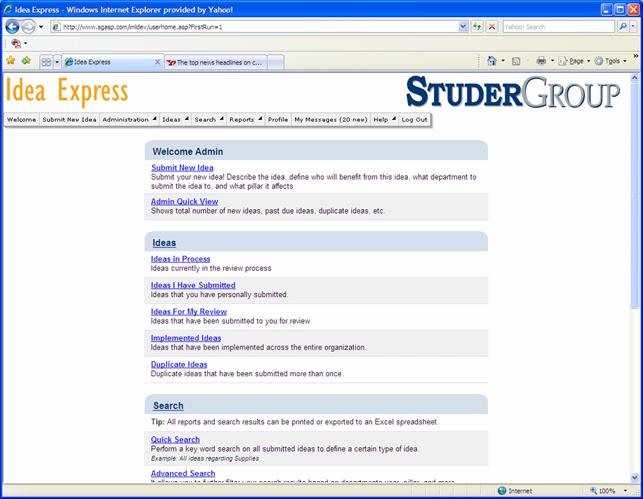Screen dimensions: 643x499
Task: Click the Add to Favorites icon
Action: [26, 61]
